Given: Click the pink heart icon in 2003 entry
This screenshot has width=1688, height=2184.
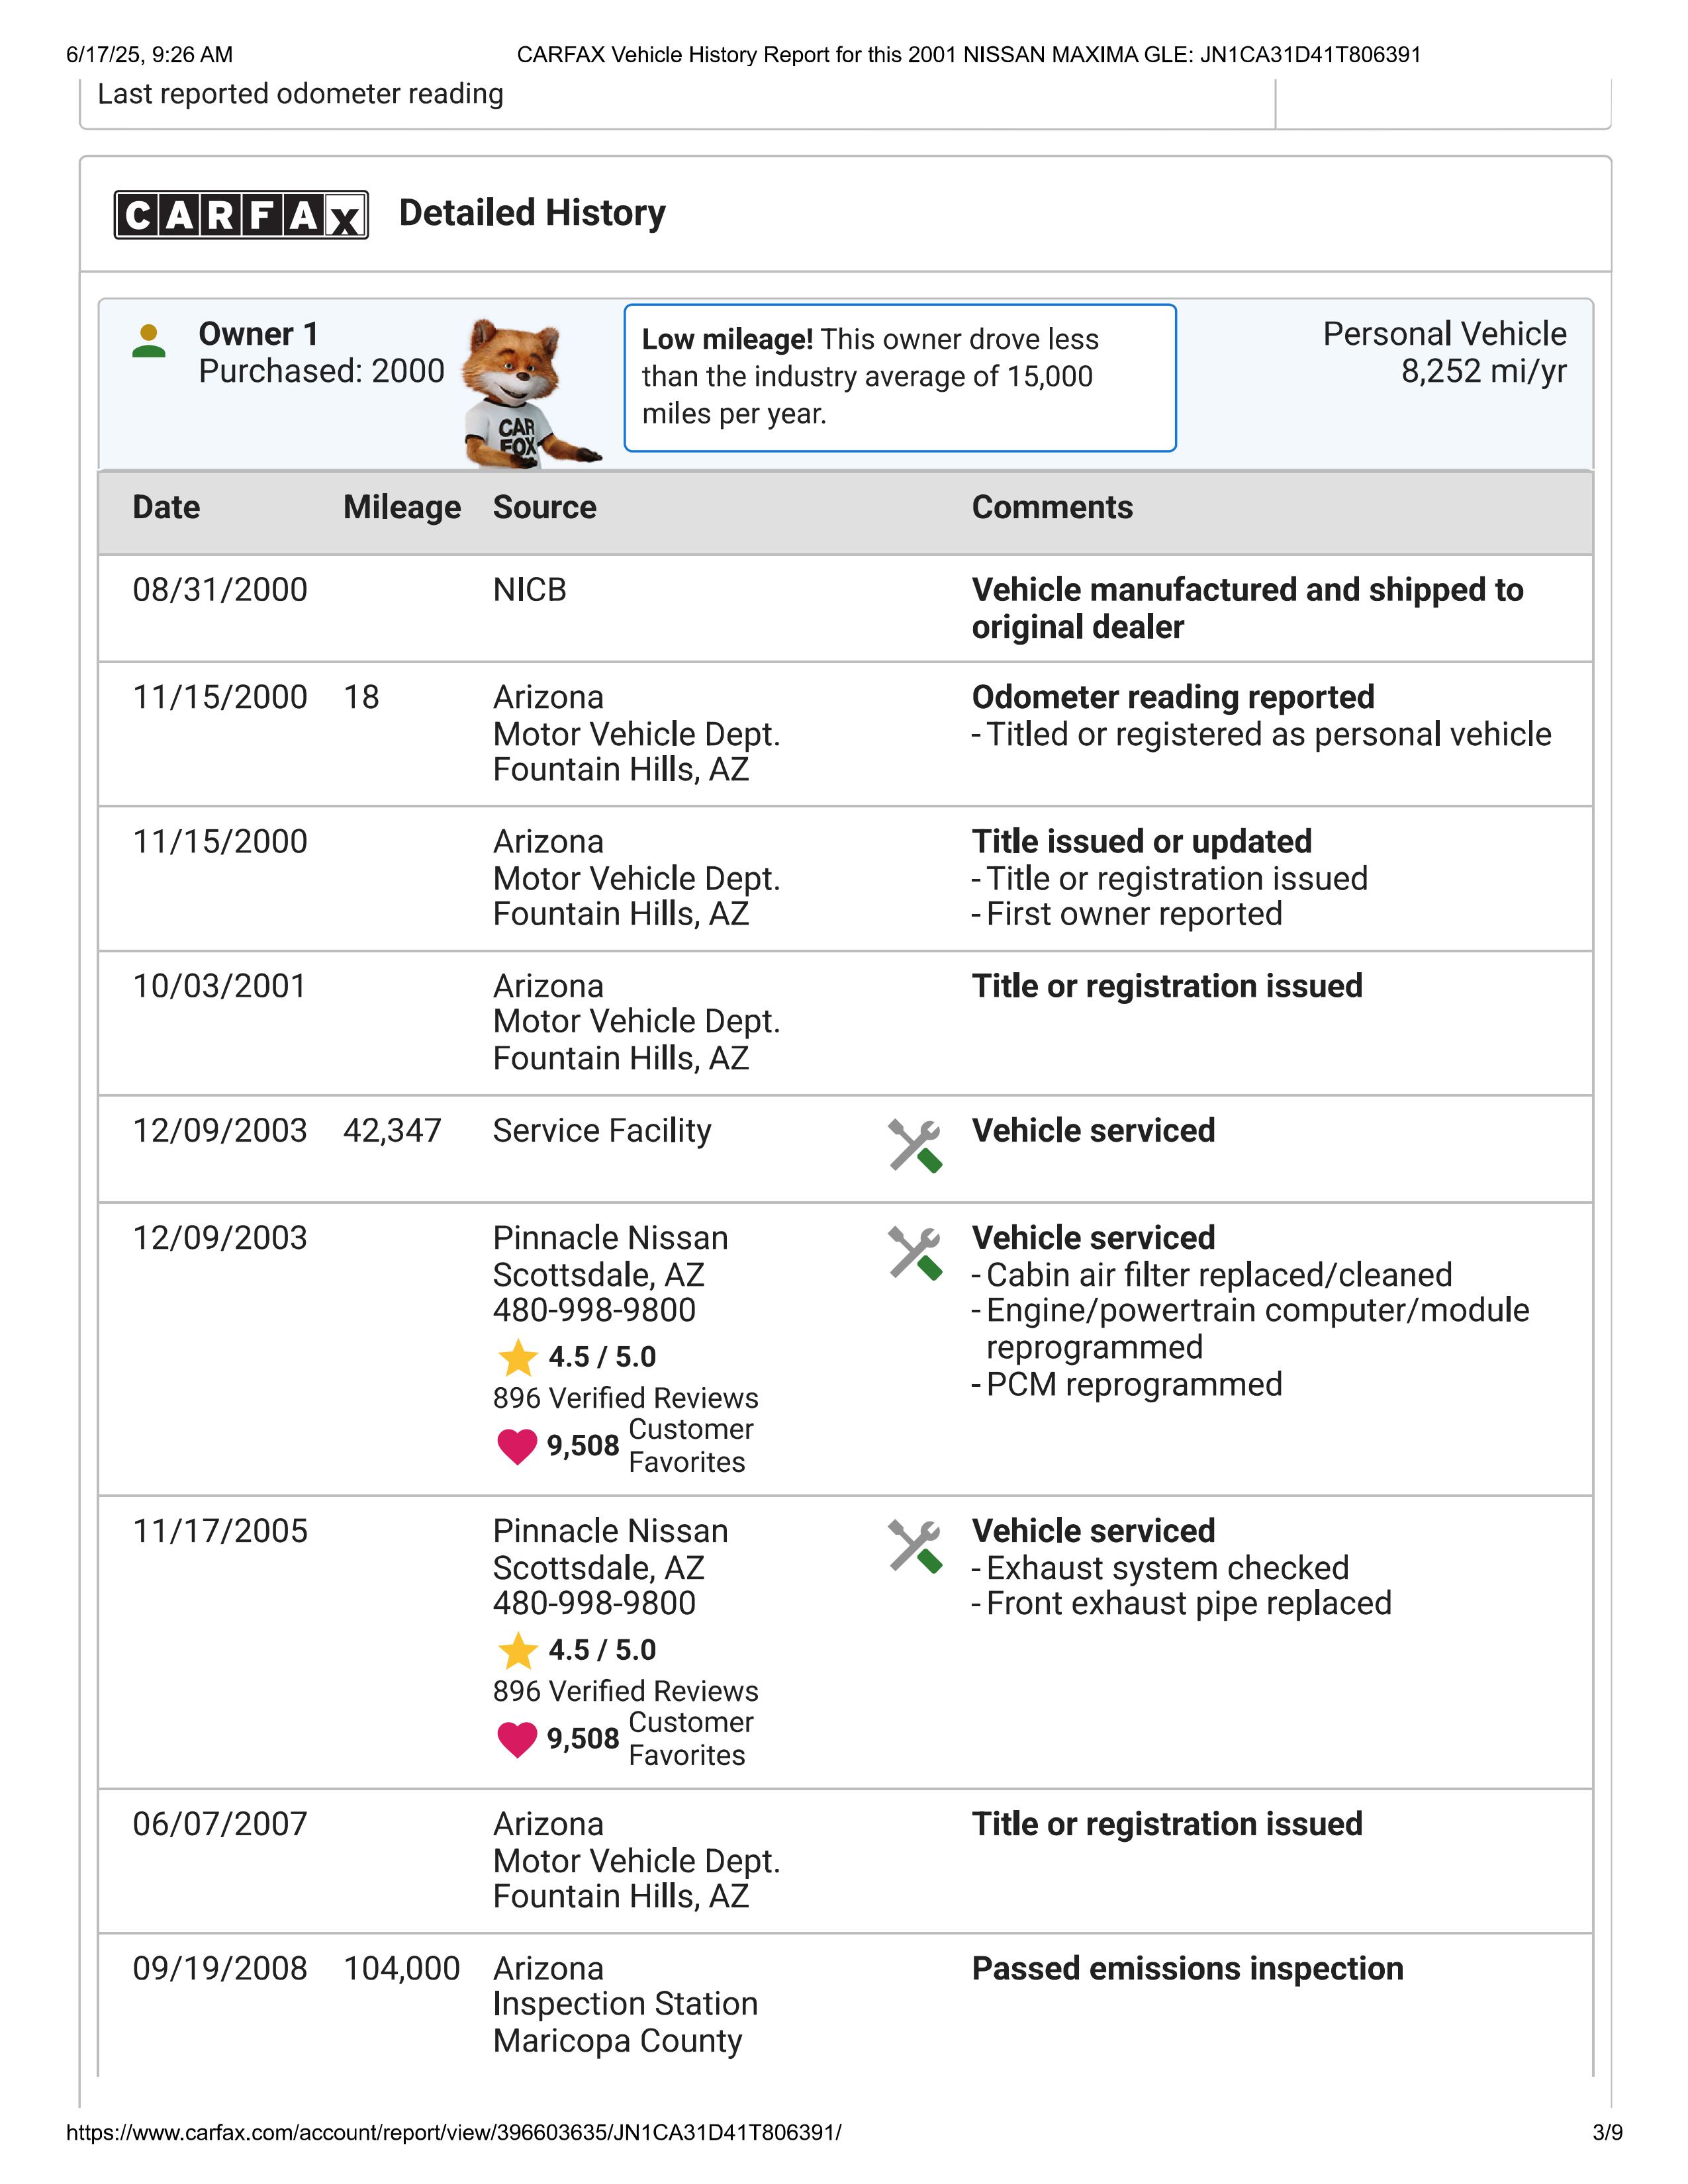Looking at the screenshot, I should (x=517, y=1446).
